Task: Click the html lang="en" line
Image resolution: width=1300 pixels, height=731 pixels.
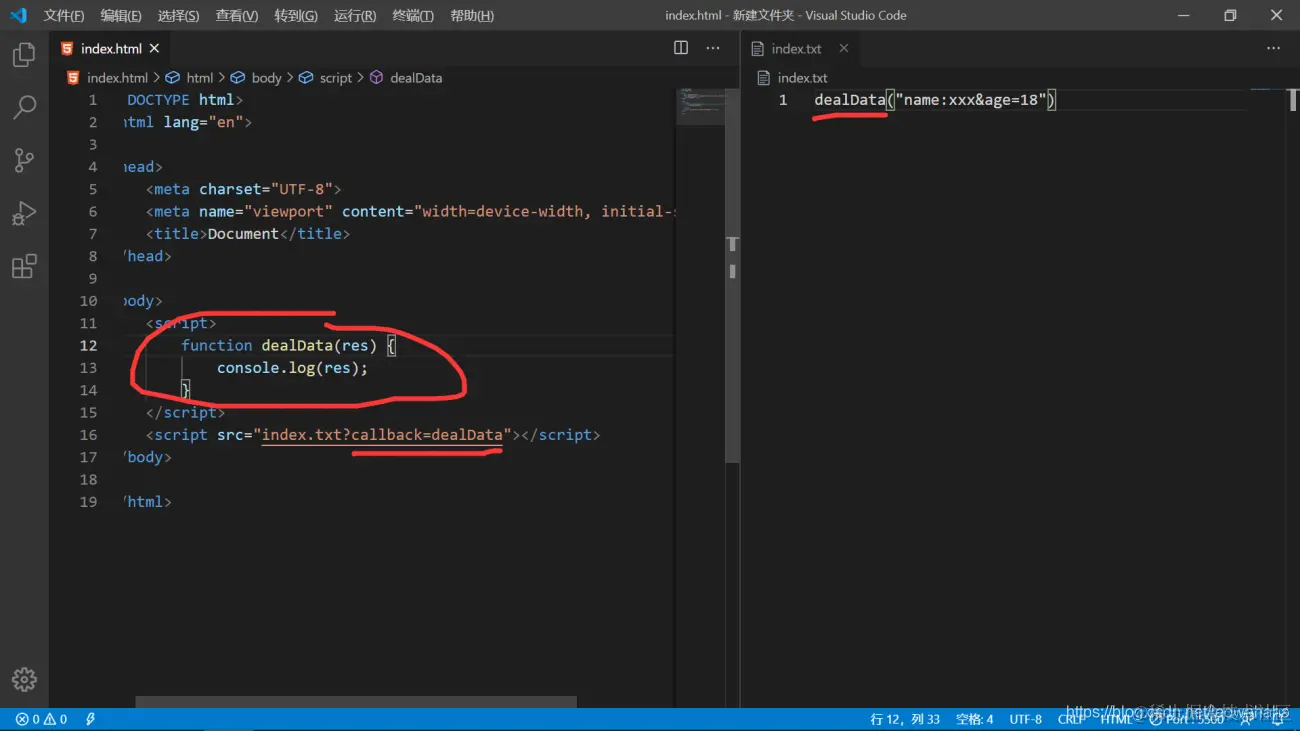Action: 188,122
